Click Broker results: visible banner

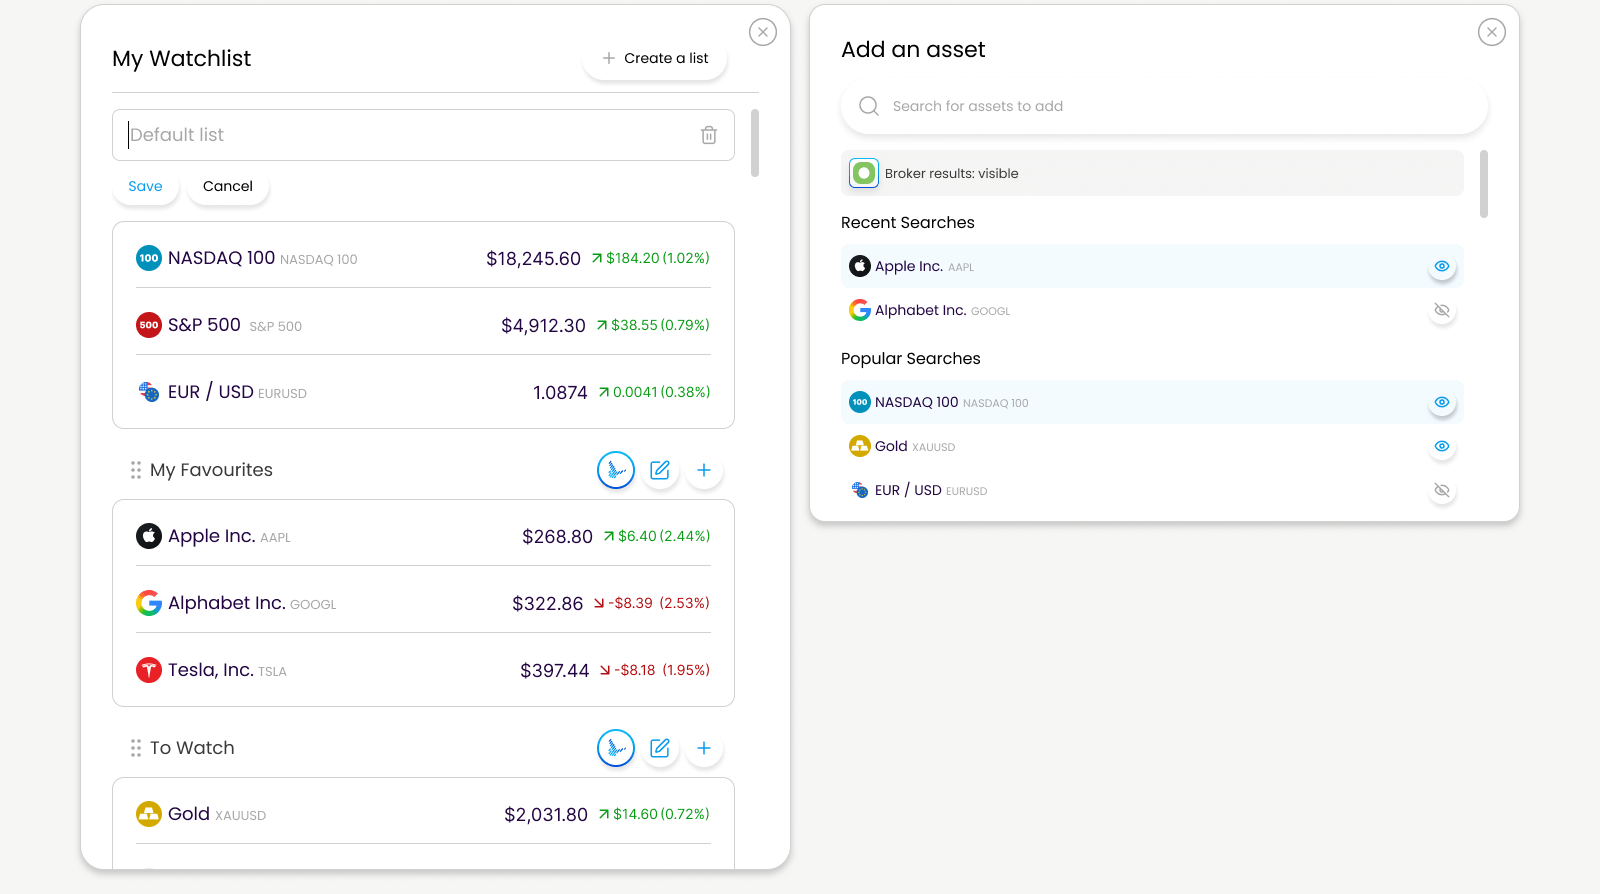(x=1152, y=173)
